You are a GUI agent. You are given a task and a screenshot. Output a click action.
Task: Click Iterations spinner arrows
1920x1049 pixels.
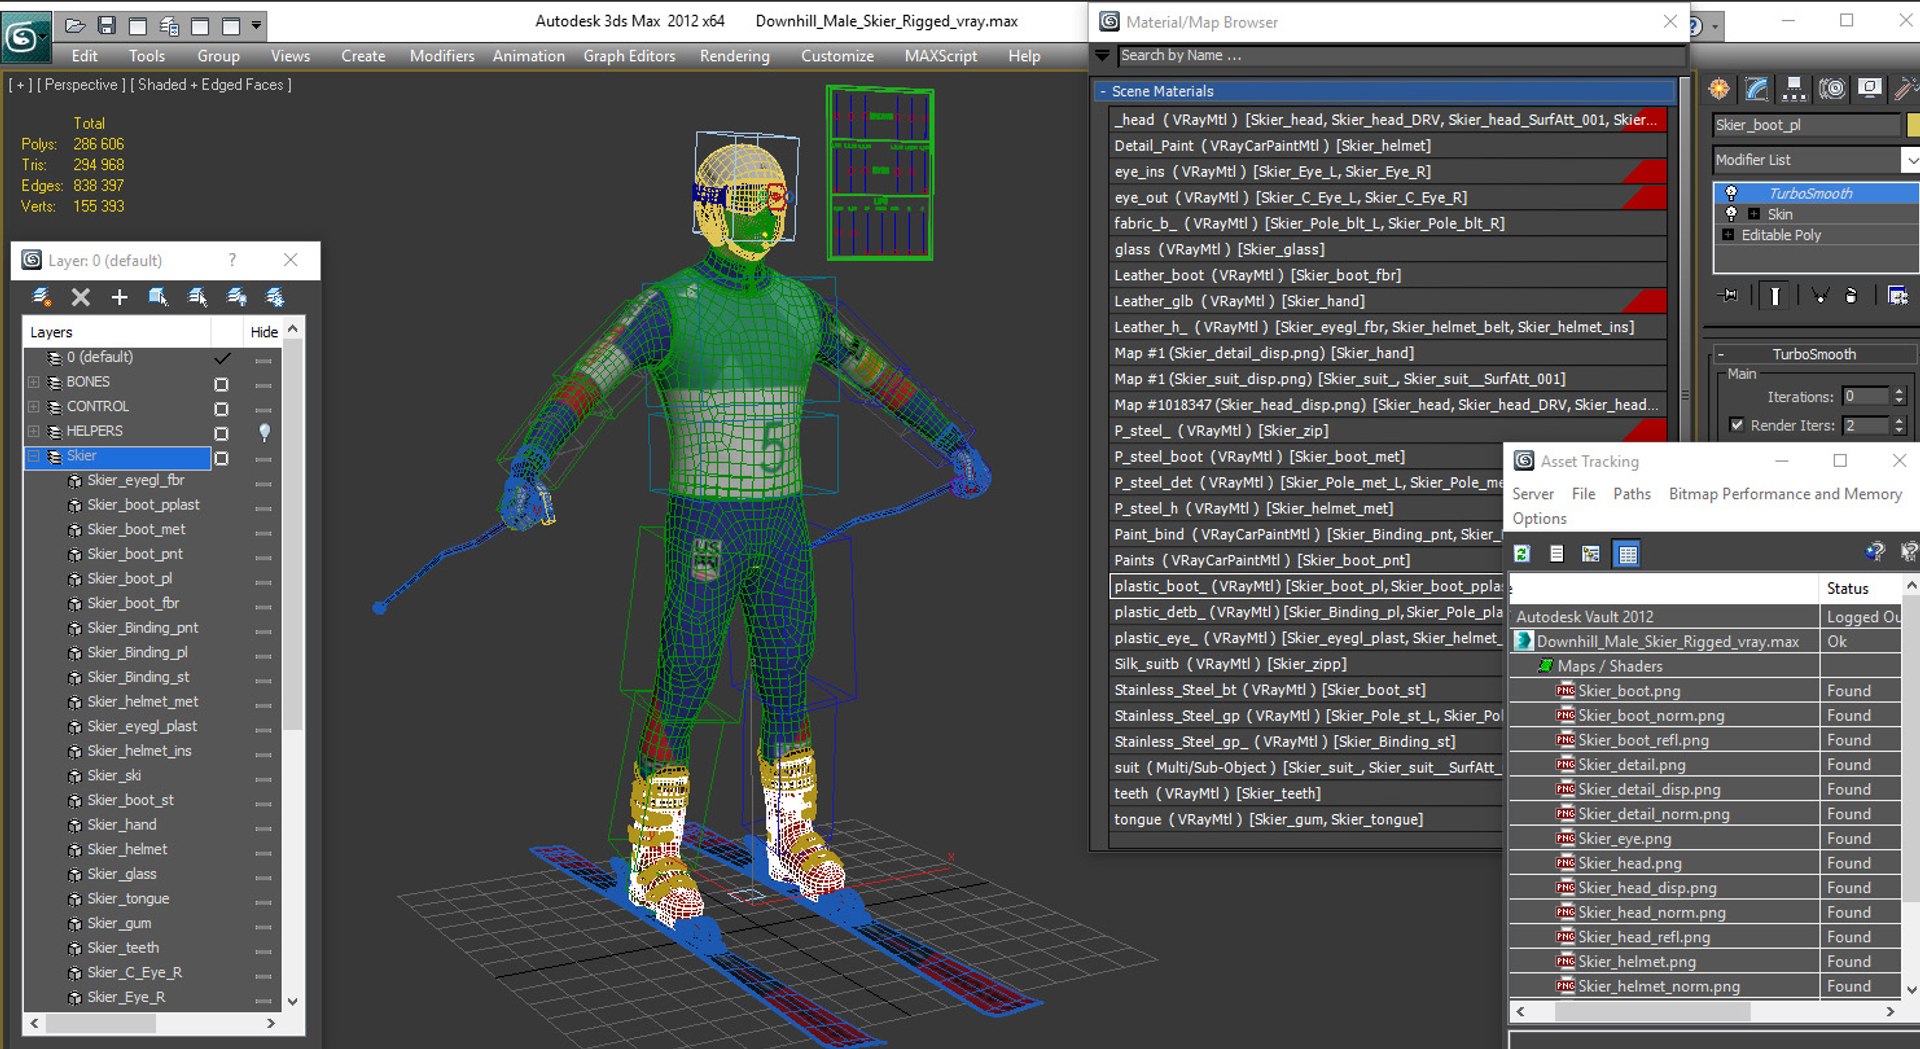pos(1899,396)
